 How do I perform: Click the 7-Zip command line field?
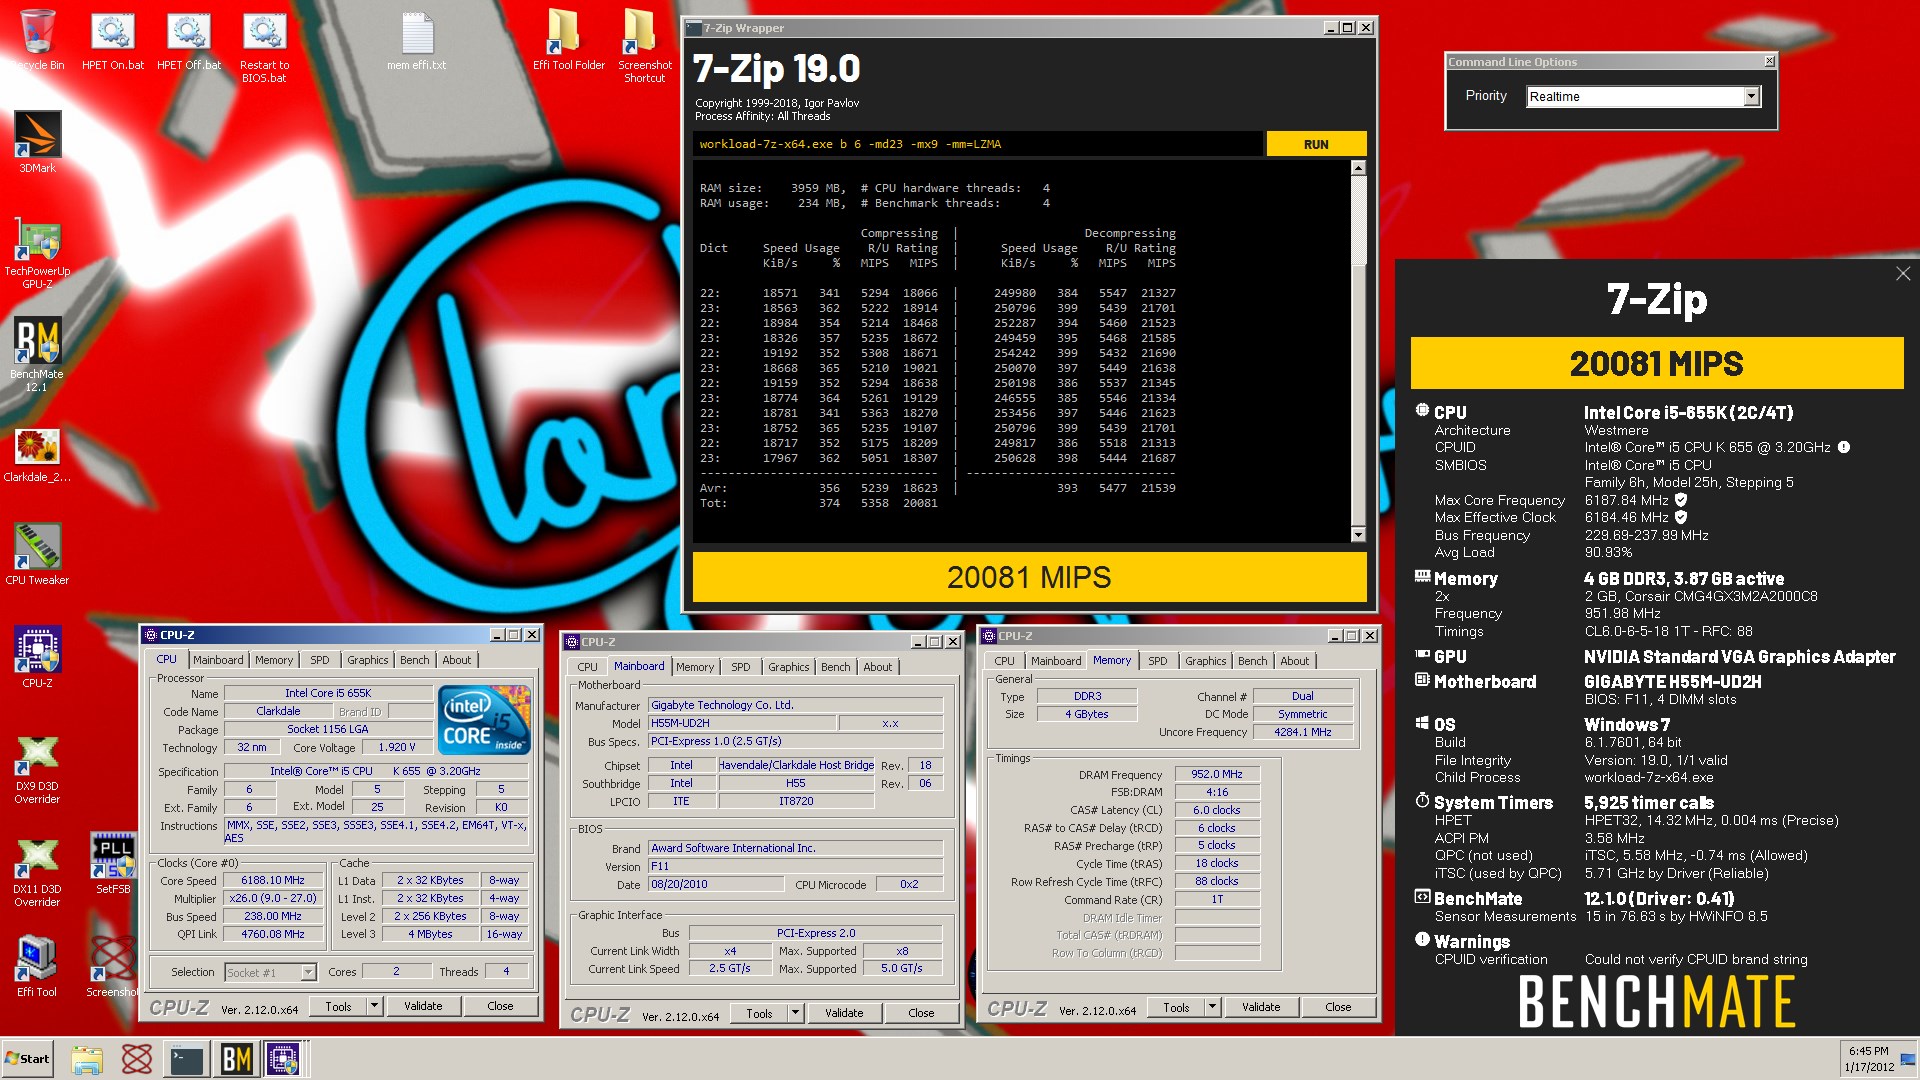coord(978,144)
